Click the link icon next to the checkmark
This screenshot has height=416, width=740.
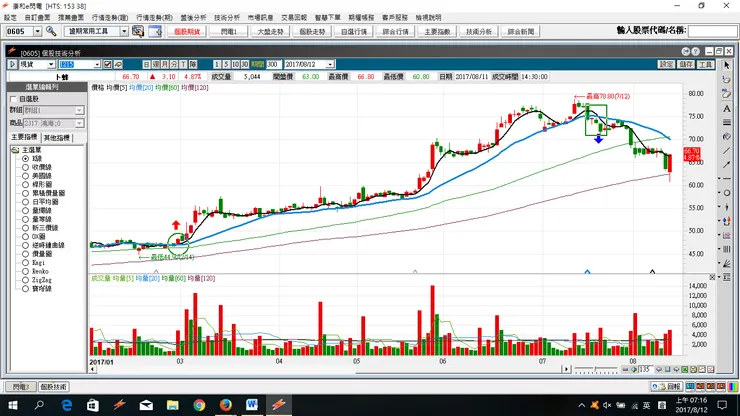(x=118, y=64)
